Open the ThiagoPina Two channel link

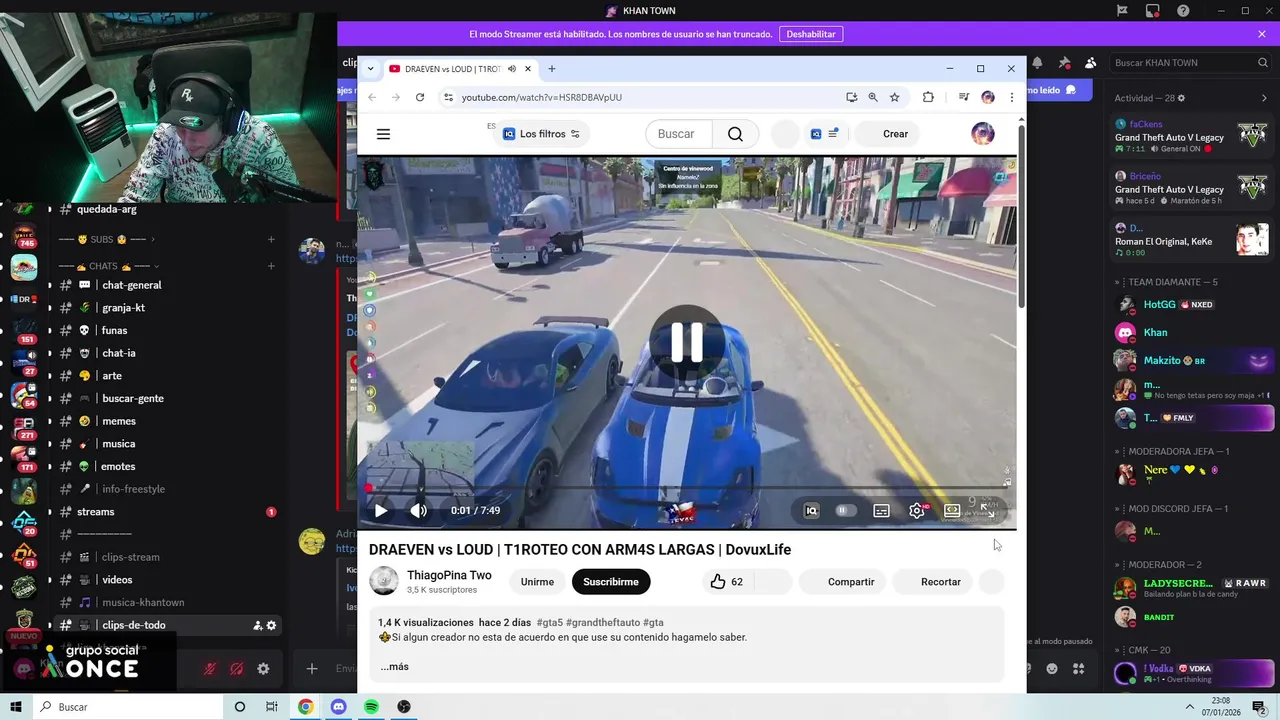[x=449, y=575]
